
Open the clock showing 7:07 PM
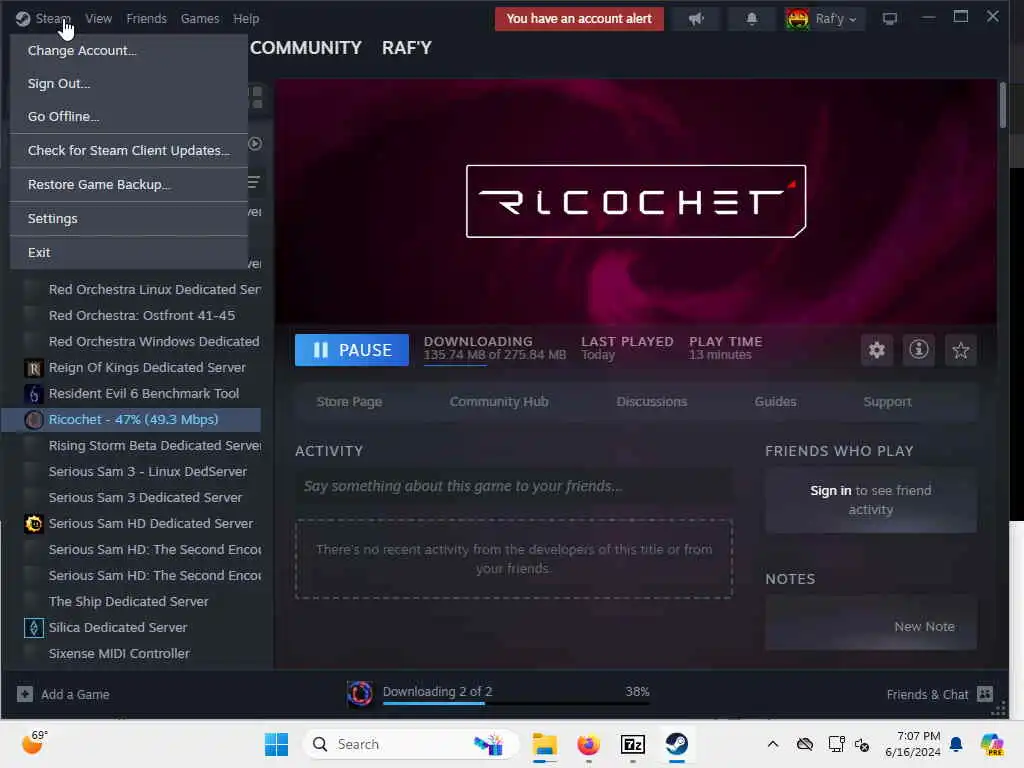(x=912, y=744)
